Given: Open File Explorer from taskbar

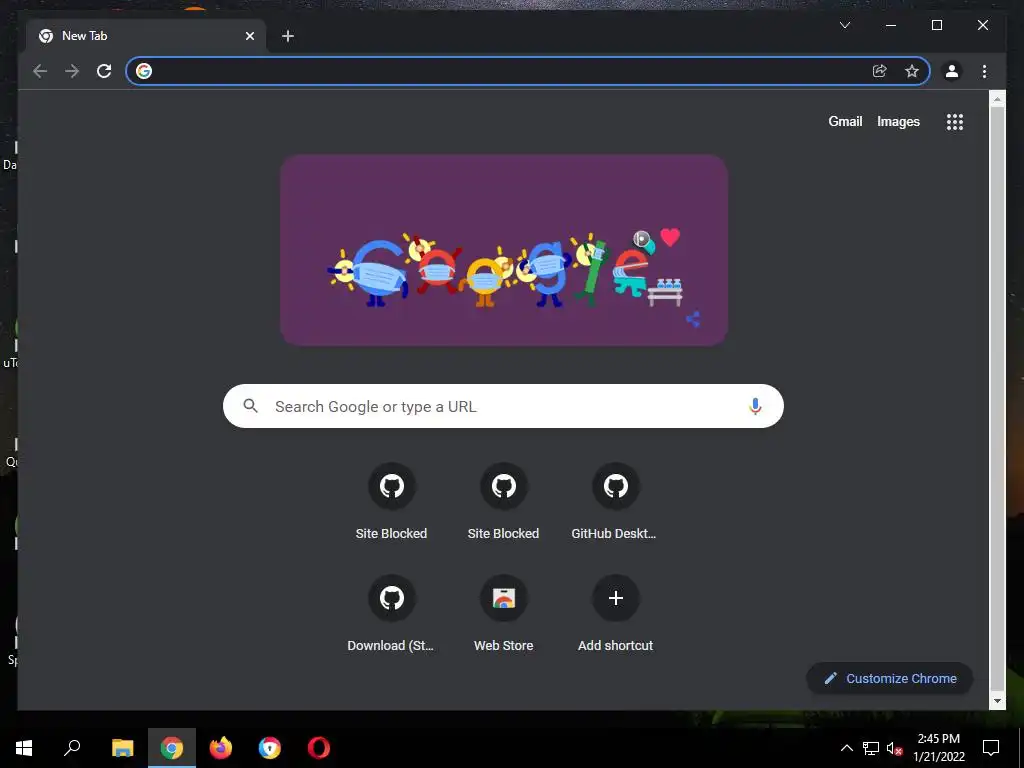Looking at the screenshot, I should click(x=123, y=748).
